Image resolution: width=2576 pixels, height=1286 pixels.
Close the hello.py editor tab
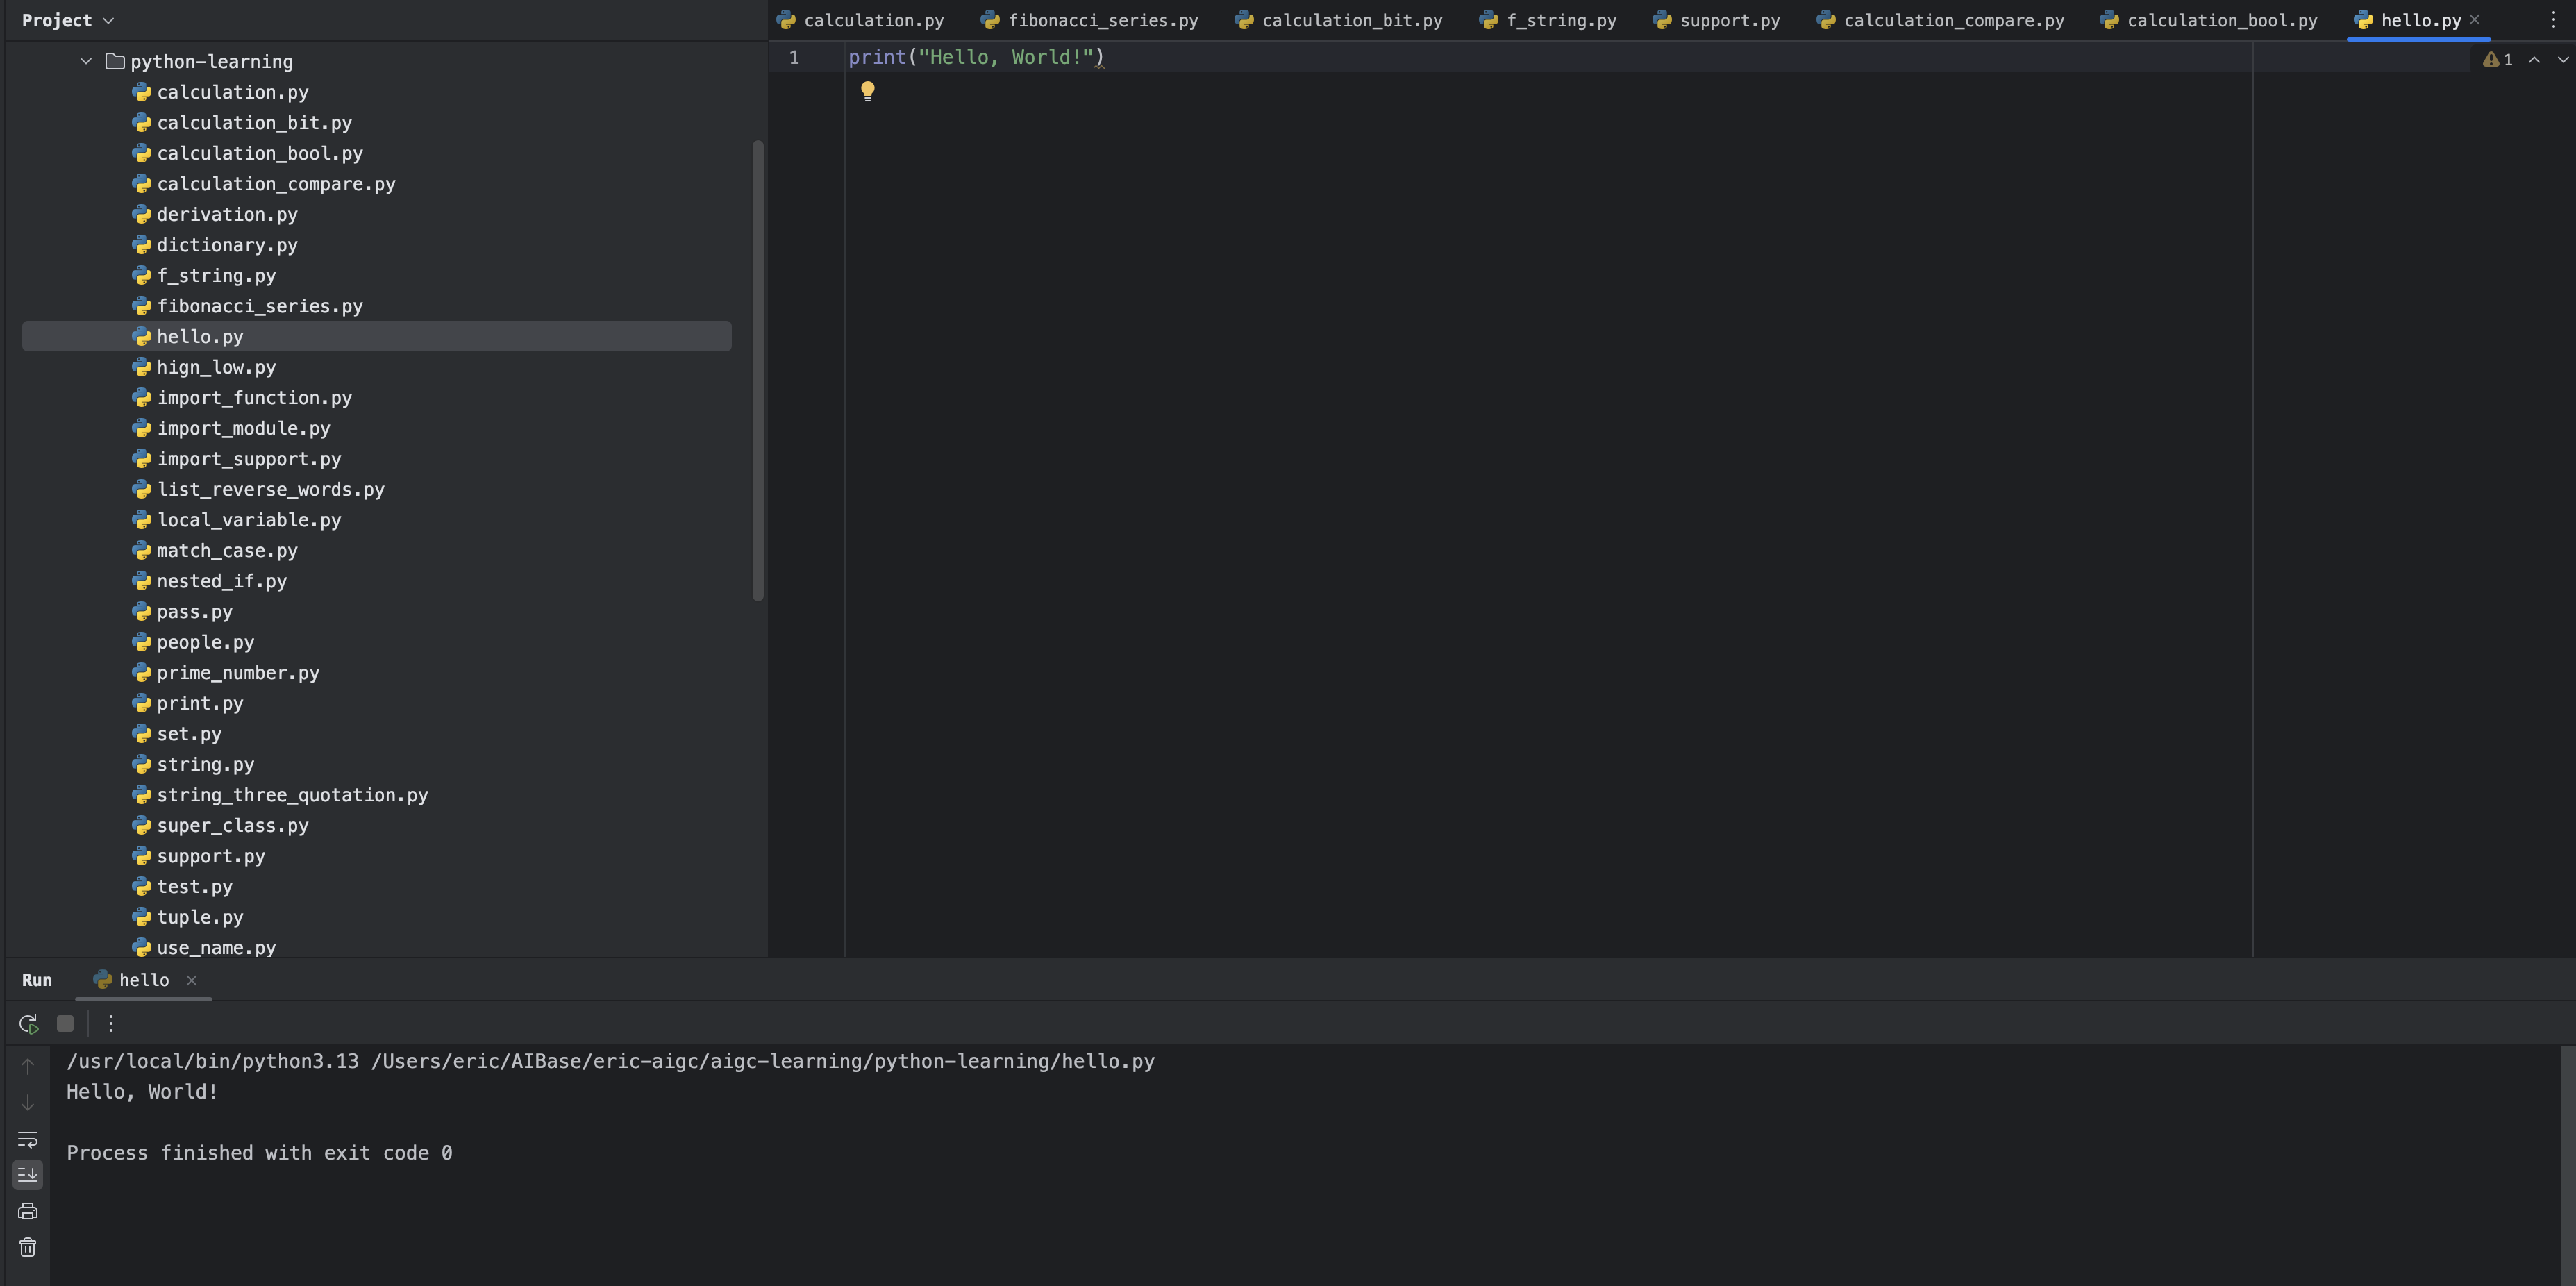click(2475, 20)
